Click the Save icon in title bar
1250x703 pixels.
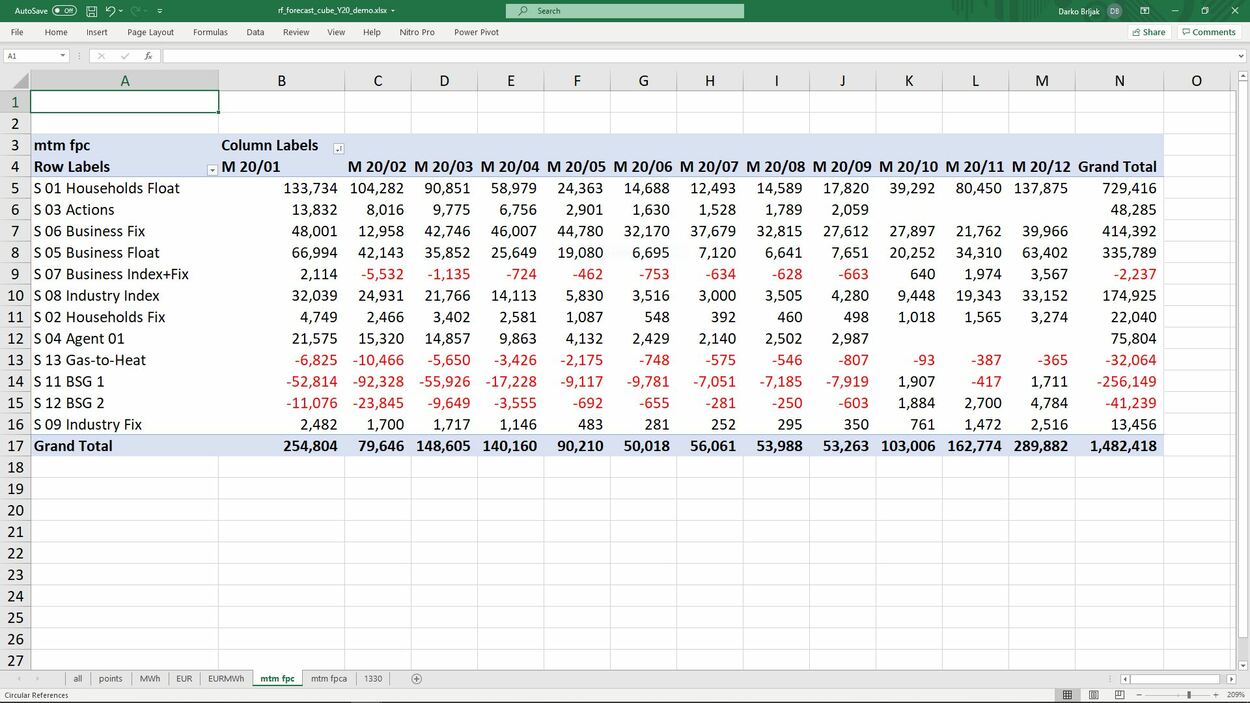tap(92, 11)
